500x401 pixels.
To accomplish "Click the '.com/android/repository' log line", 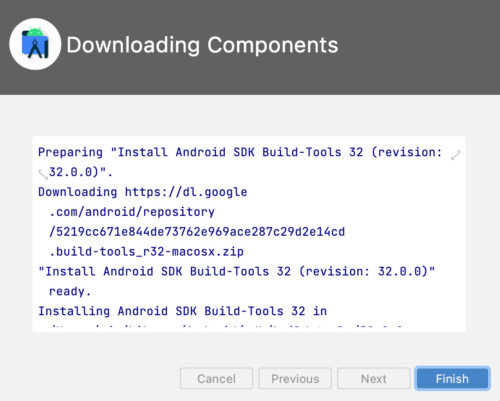I will (132, 212).
